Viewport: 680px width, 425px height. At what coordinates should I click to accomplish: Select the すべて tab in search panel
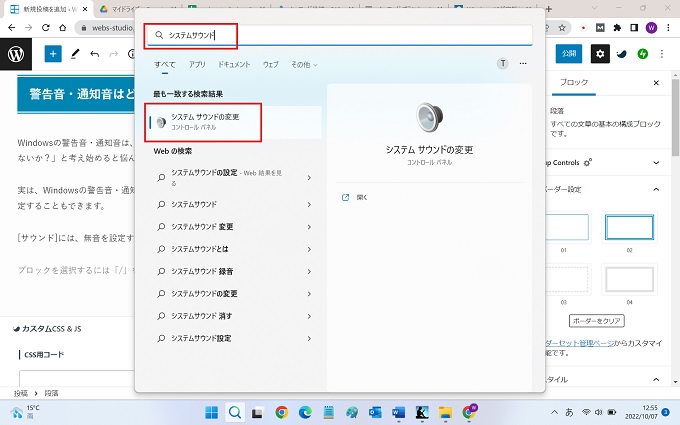(x=165, y=65)
